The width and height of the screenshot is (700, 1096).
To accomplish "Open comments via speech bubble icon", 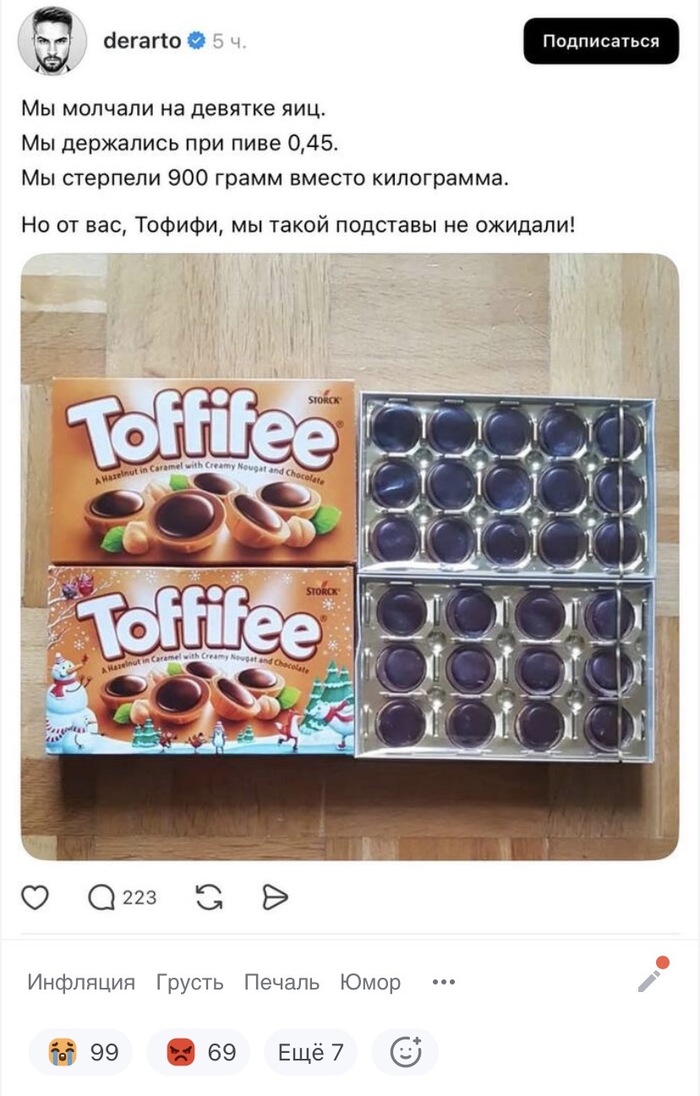I will click(x=101, y=897).
